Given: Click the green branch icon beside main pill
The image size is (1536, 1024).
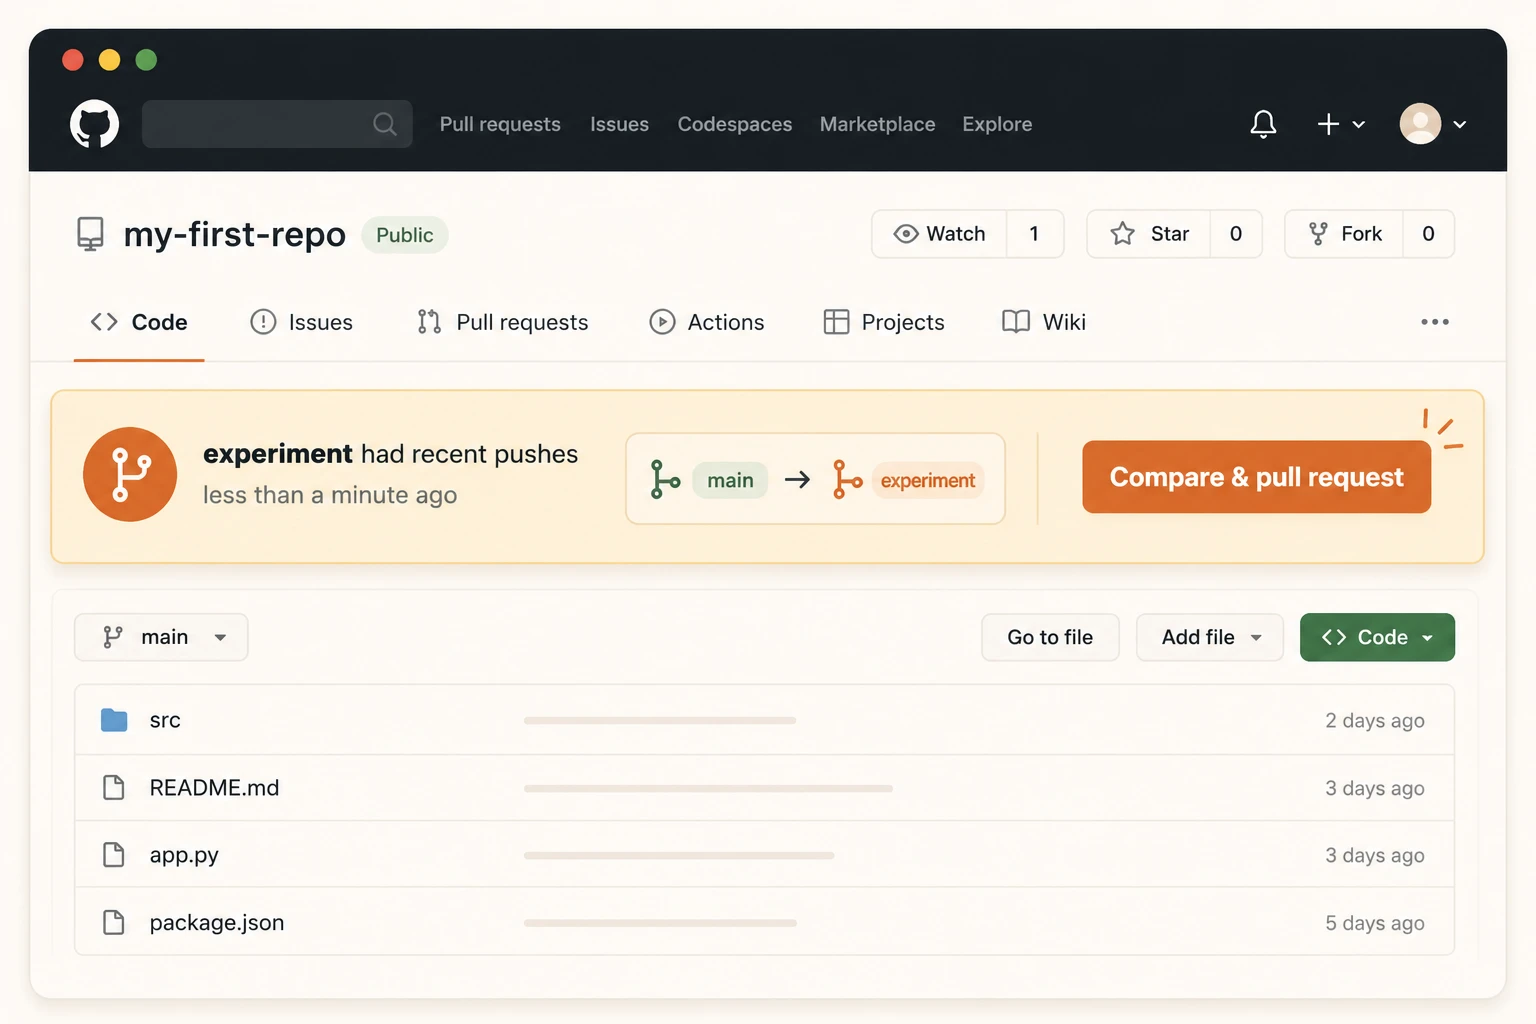Looking at the screenshot, I should [x=665, y=480].
